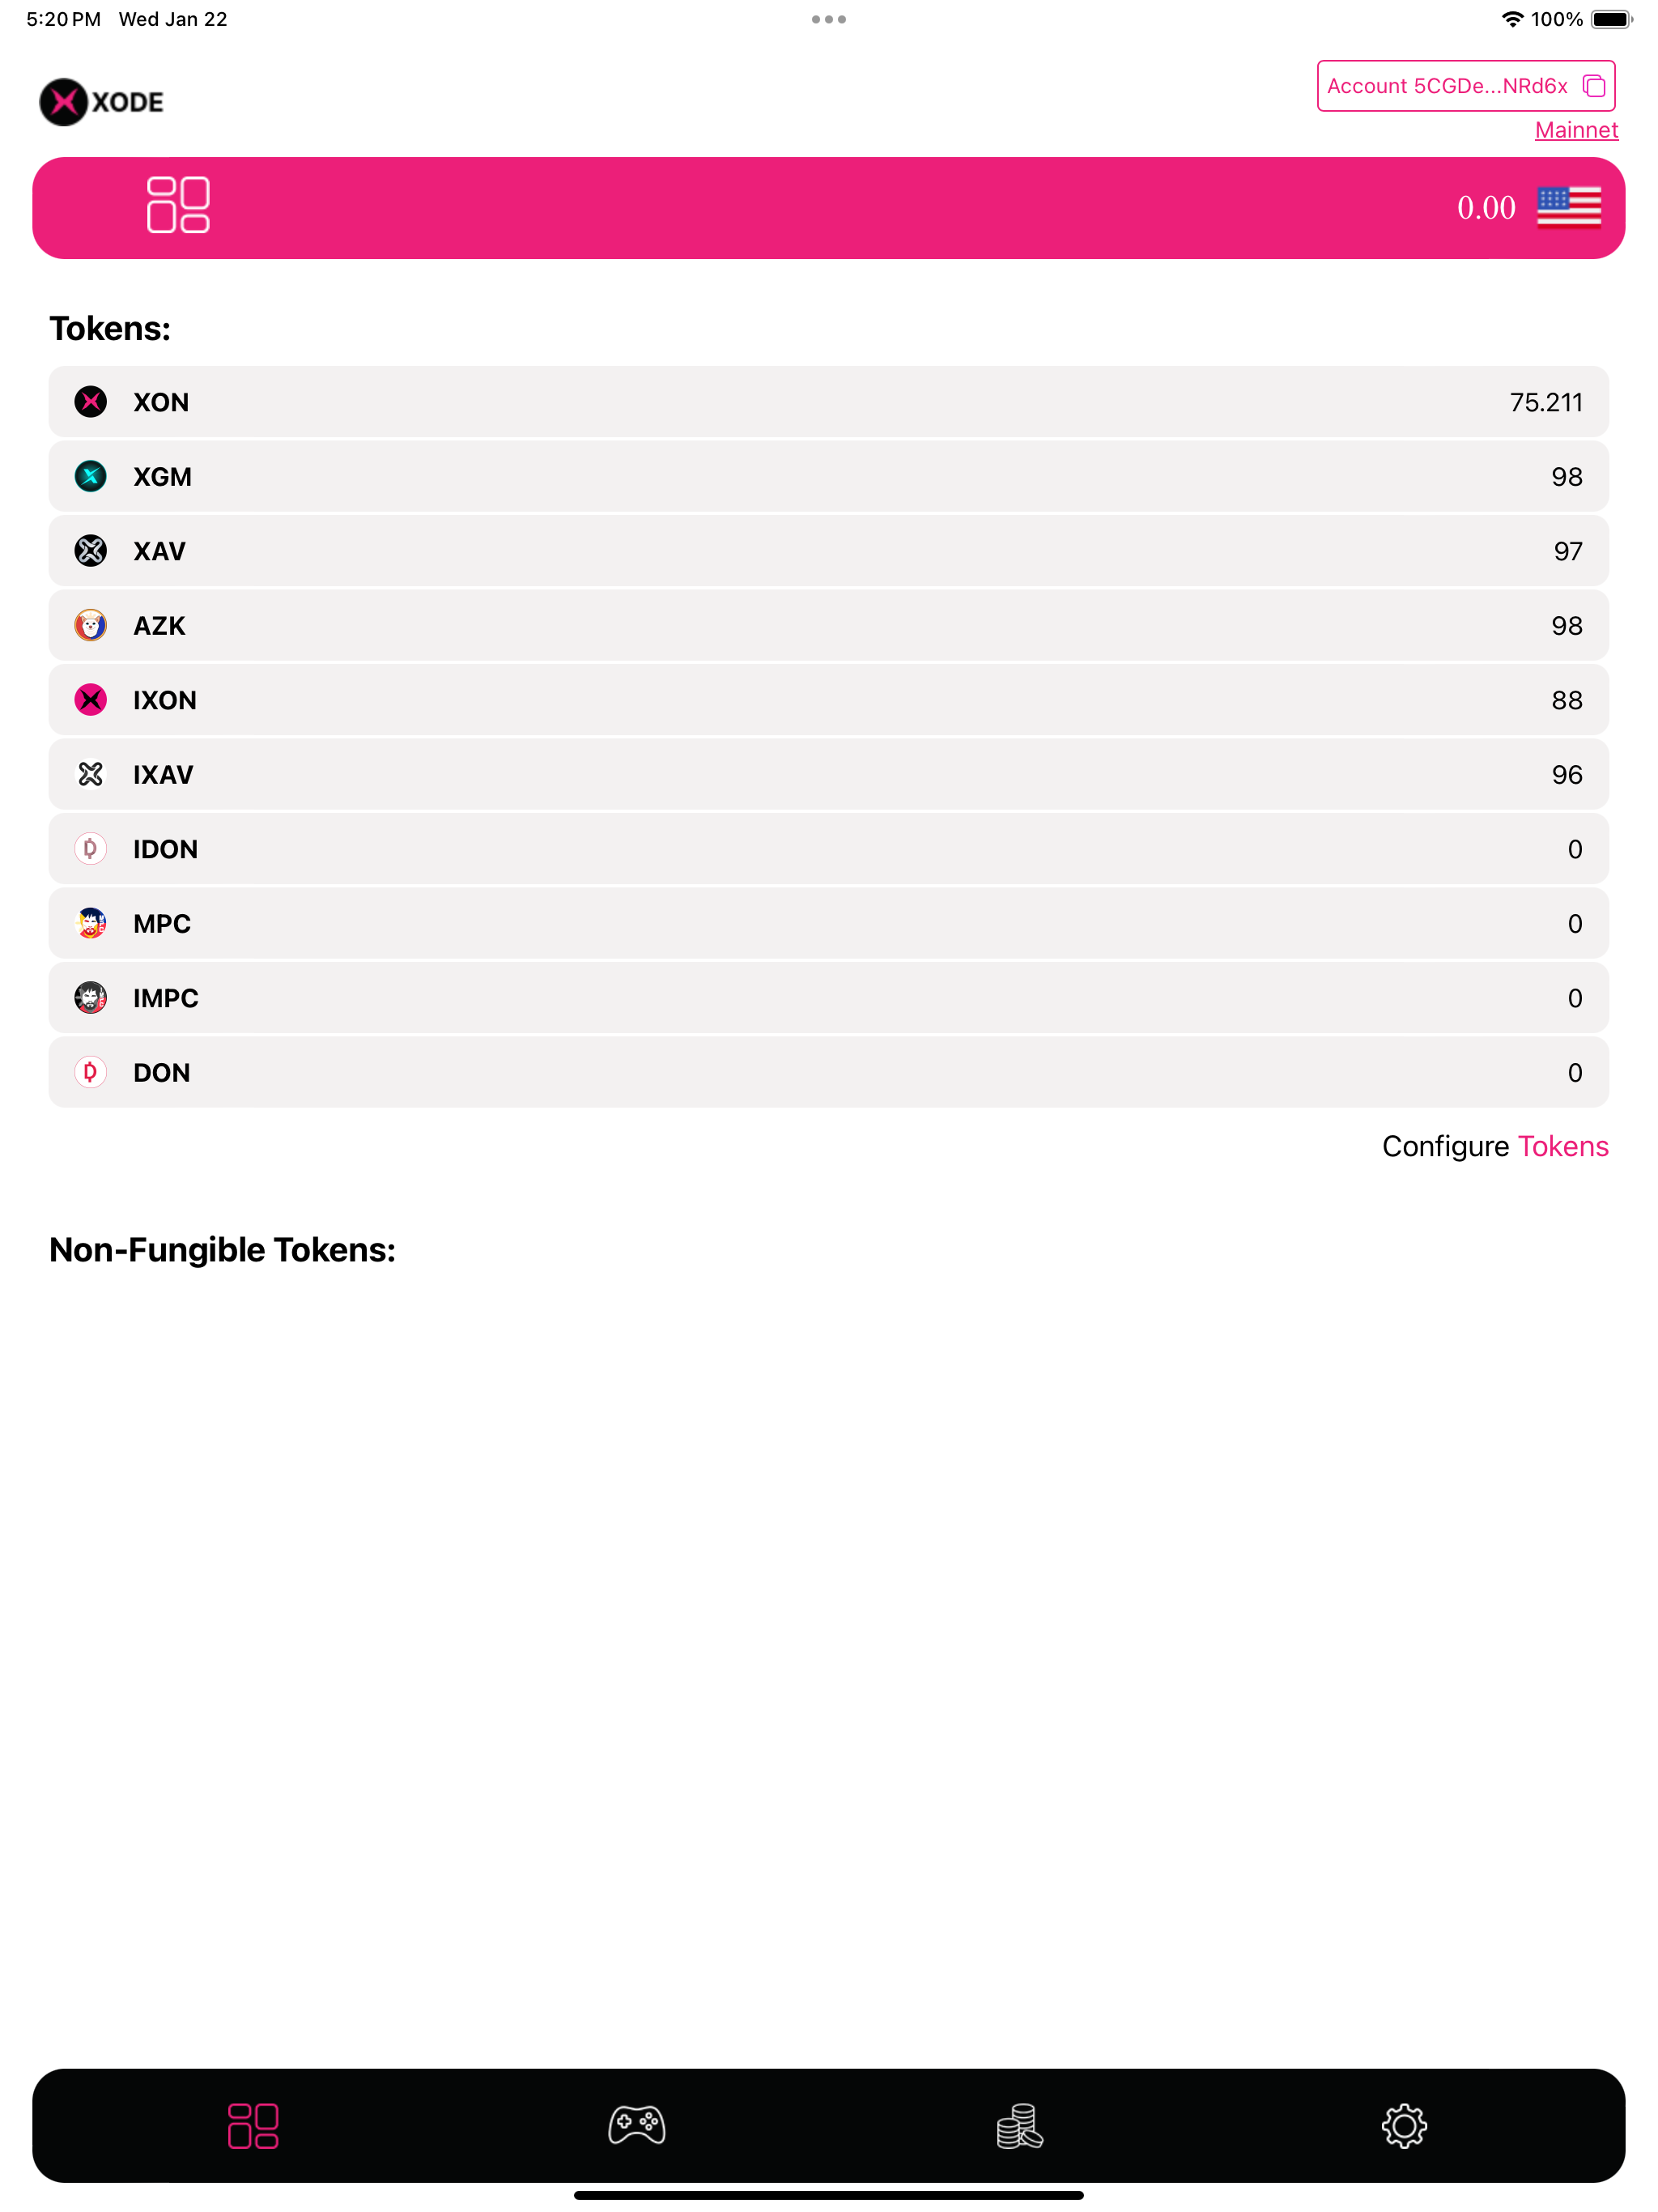Open the games tab controller icon
The height and width of the screenshot is (2212, 1658).
click(637, 2125)
